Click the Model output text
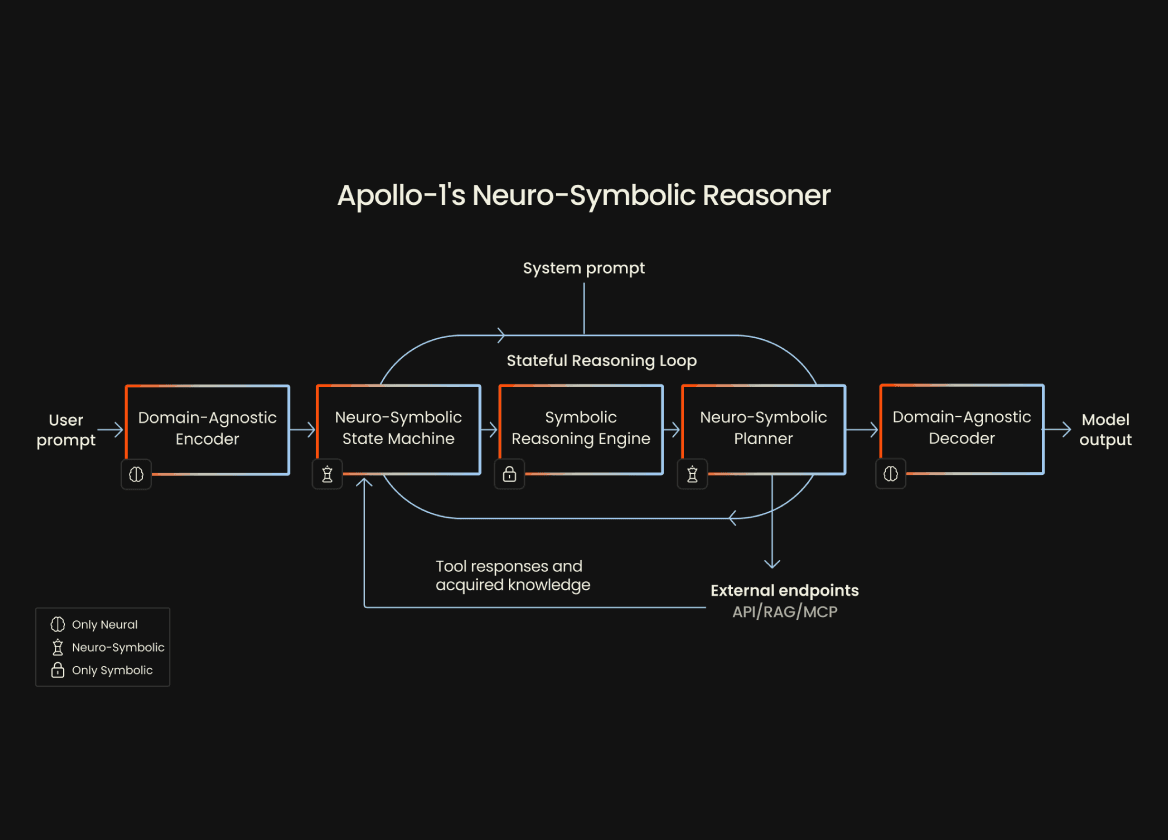 [1105, 430]
